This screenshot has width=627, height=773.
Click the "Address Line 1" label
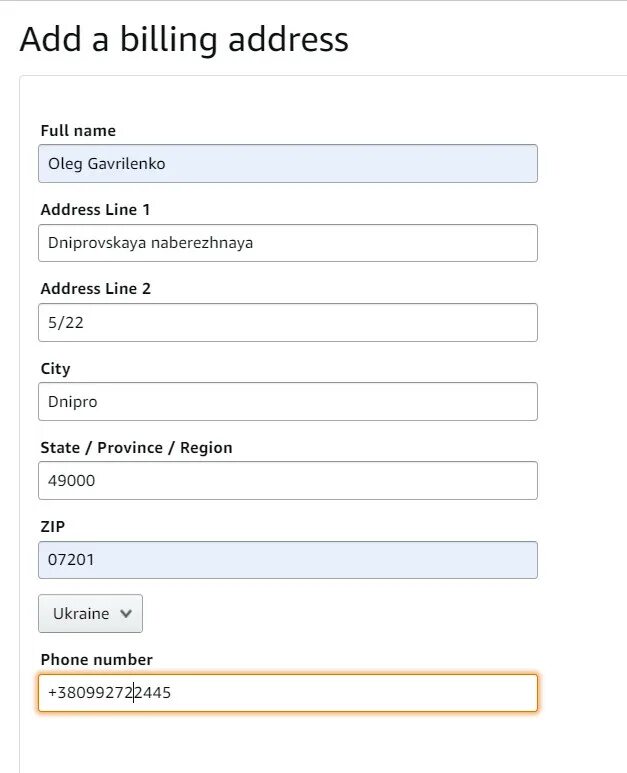click(x=95, y=210)
